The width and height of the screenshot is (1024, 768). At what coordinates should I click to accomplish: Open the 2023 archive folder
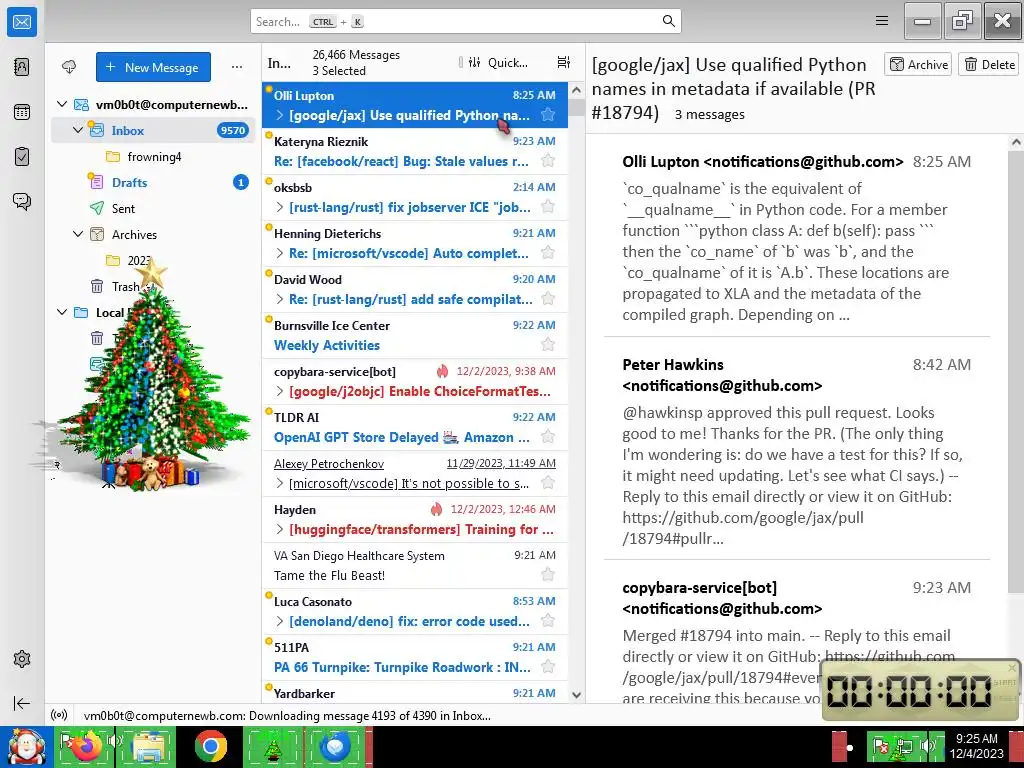(x=138, y=261)
